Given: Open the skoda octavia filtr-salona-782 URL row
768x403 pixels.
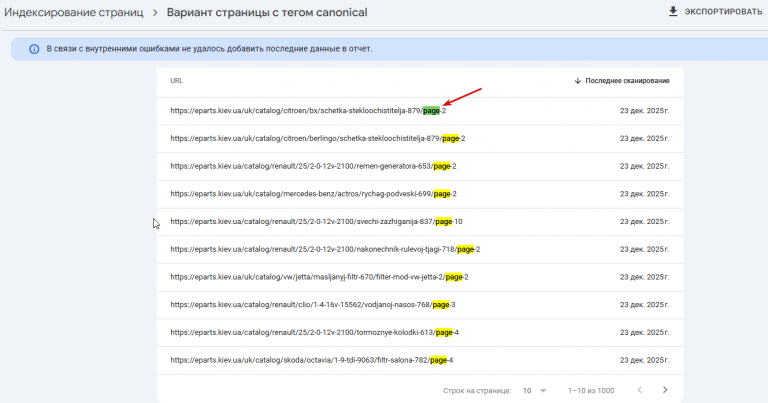Looking at the screenshot, I should (420, 360).
